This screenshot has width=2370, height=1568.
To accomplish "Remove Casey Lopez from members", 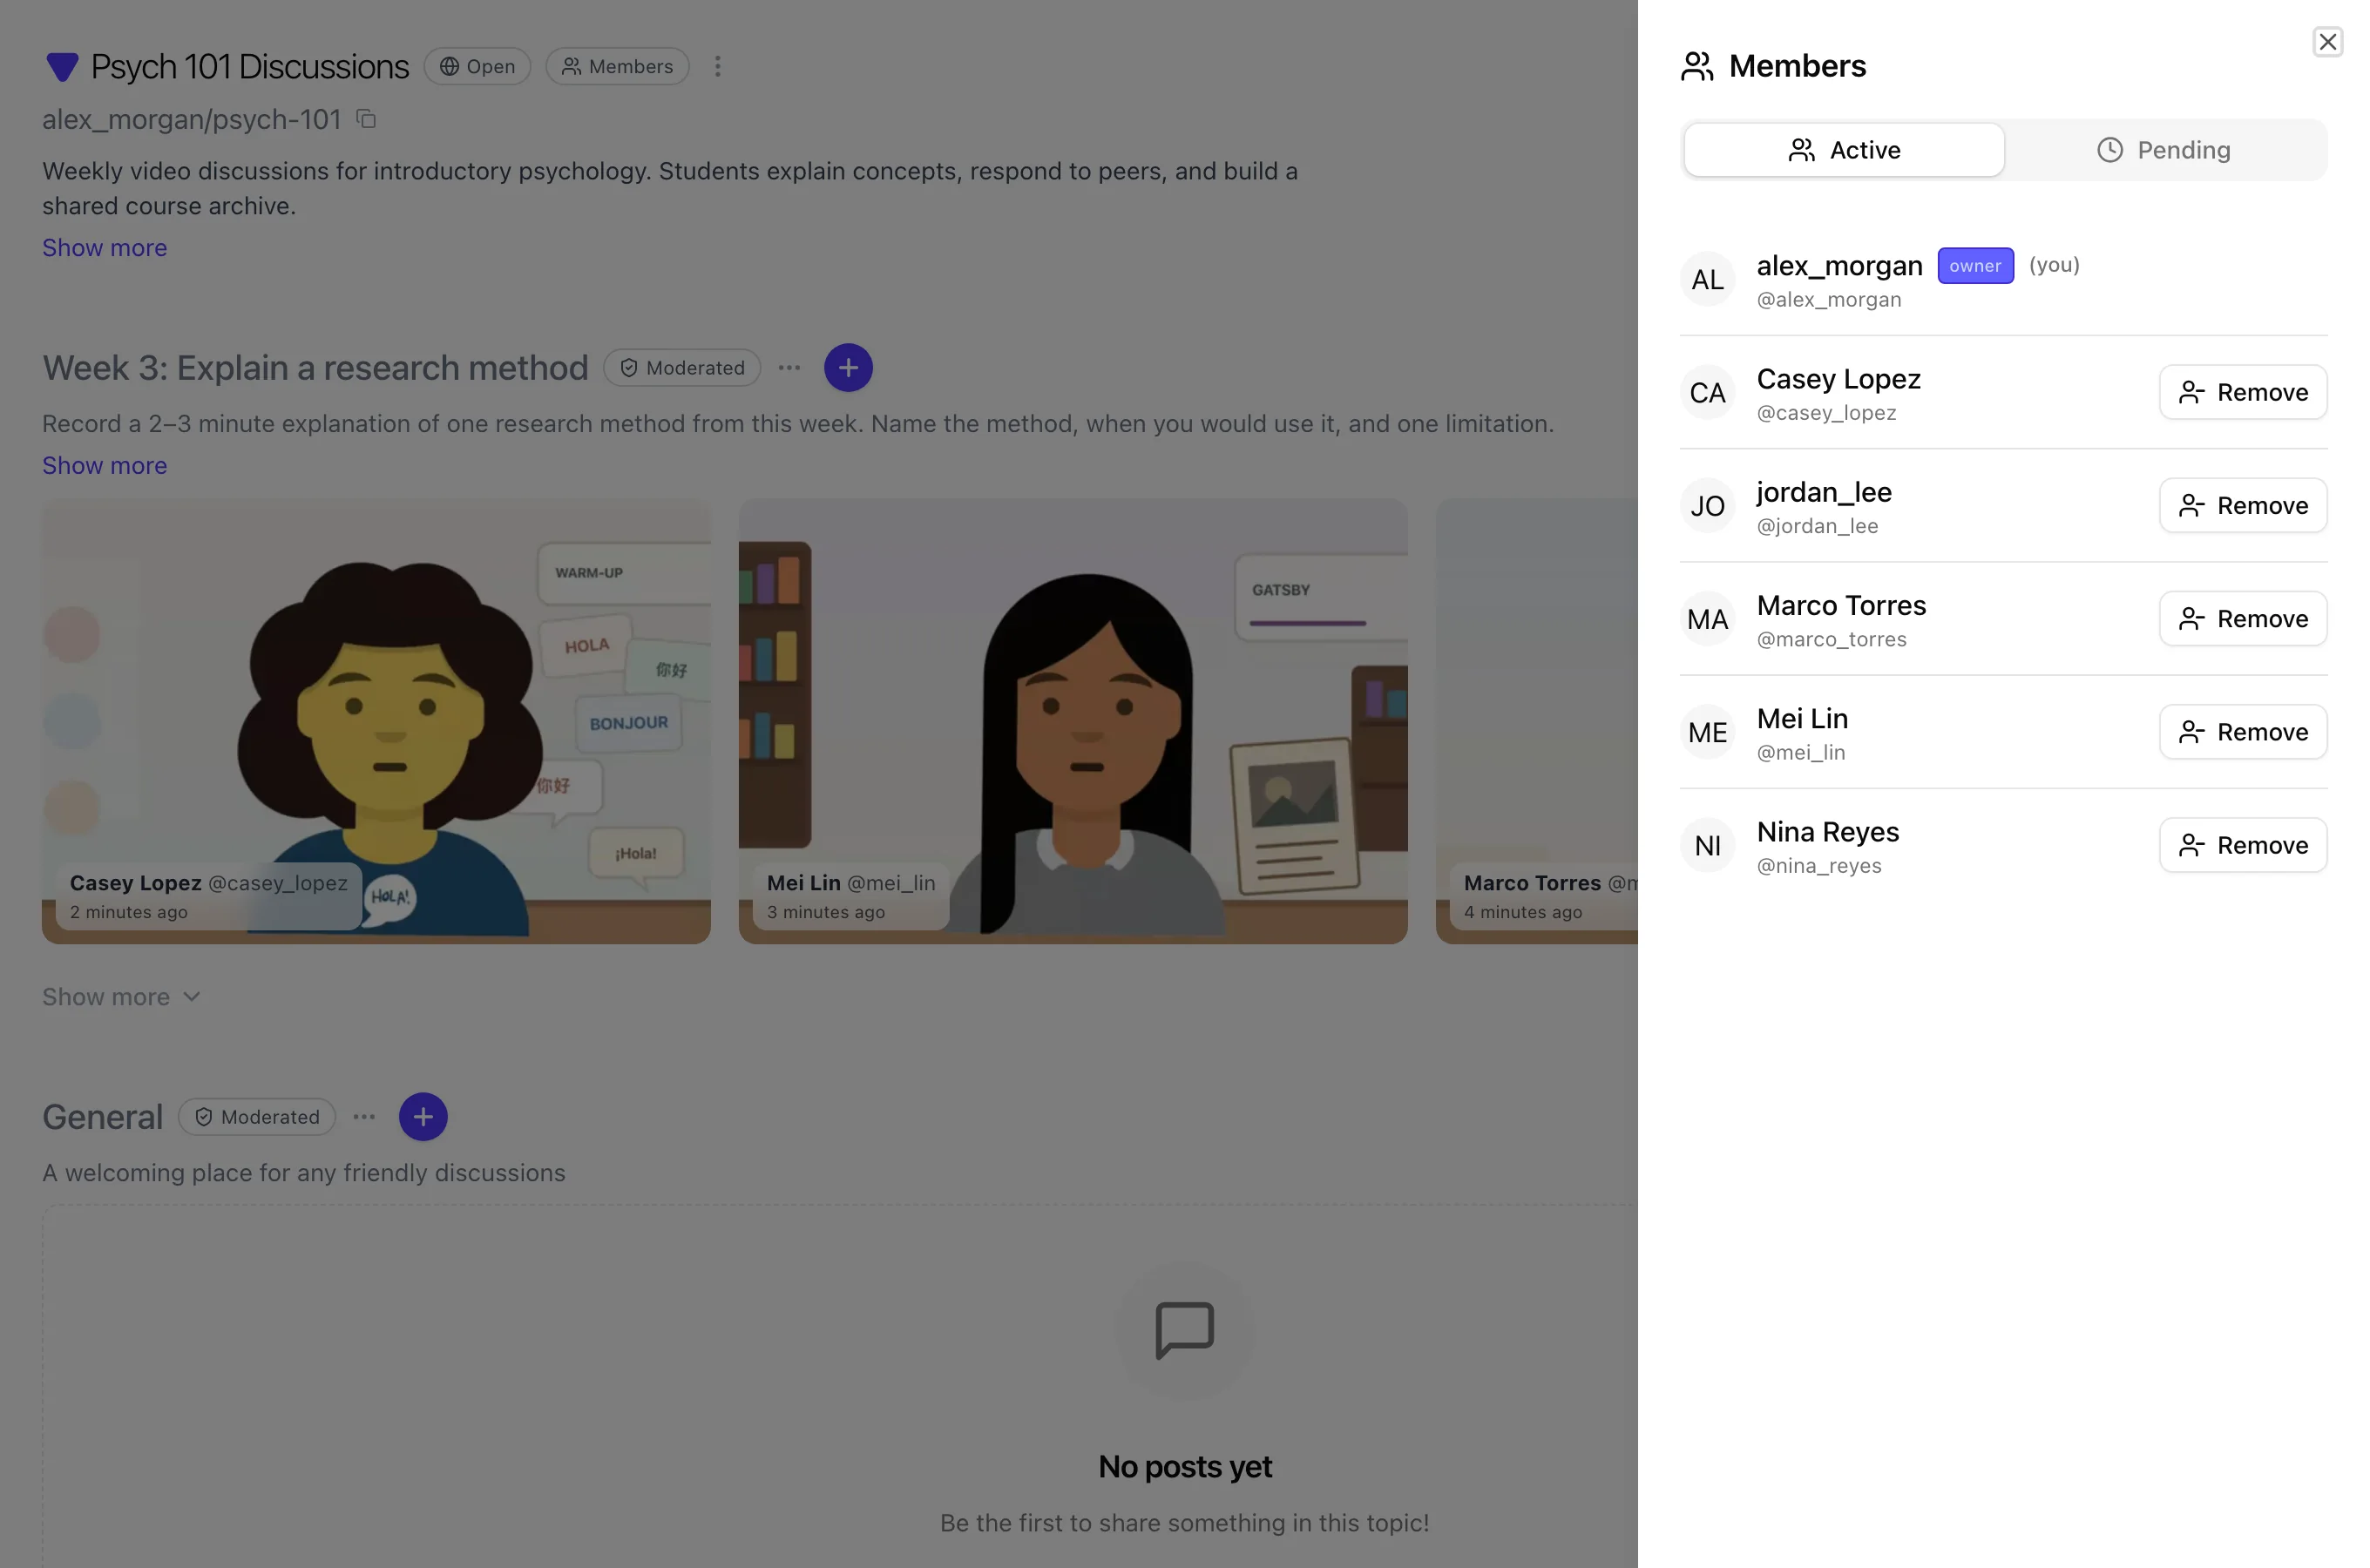I will pos(2243,392).
